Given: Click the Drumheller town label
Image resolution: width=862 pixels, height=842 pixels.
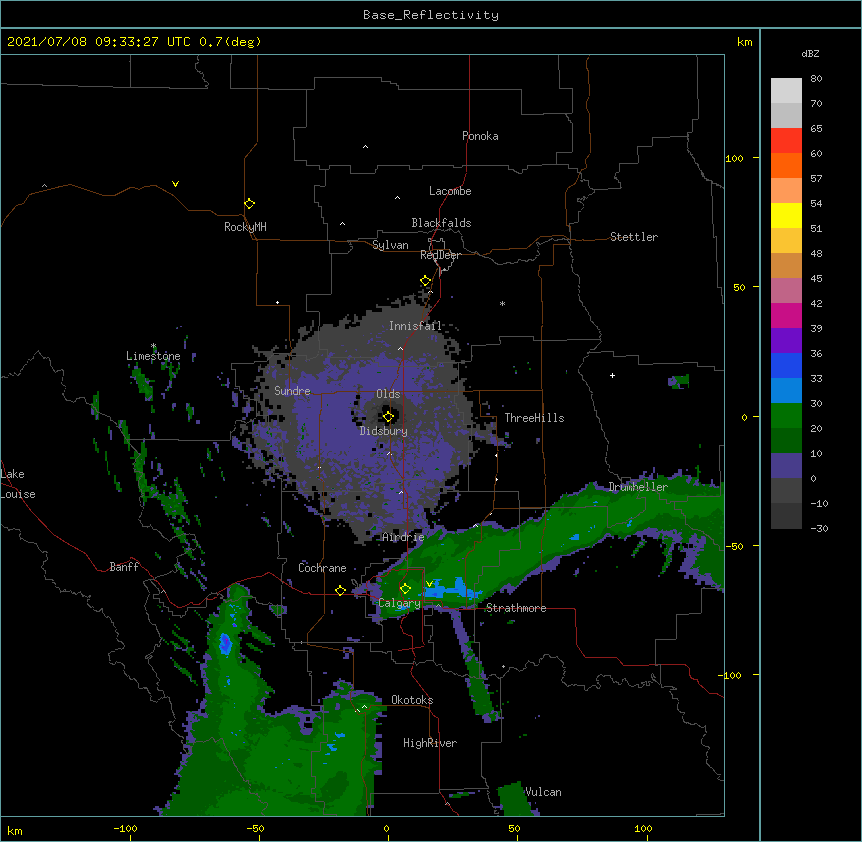Looking at the screenshot, I should 638,487.
